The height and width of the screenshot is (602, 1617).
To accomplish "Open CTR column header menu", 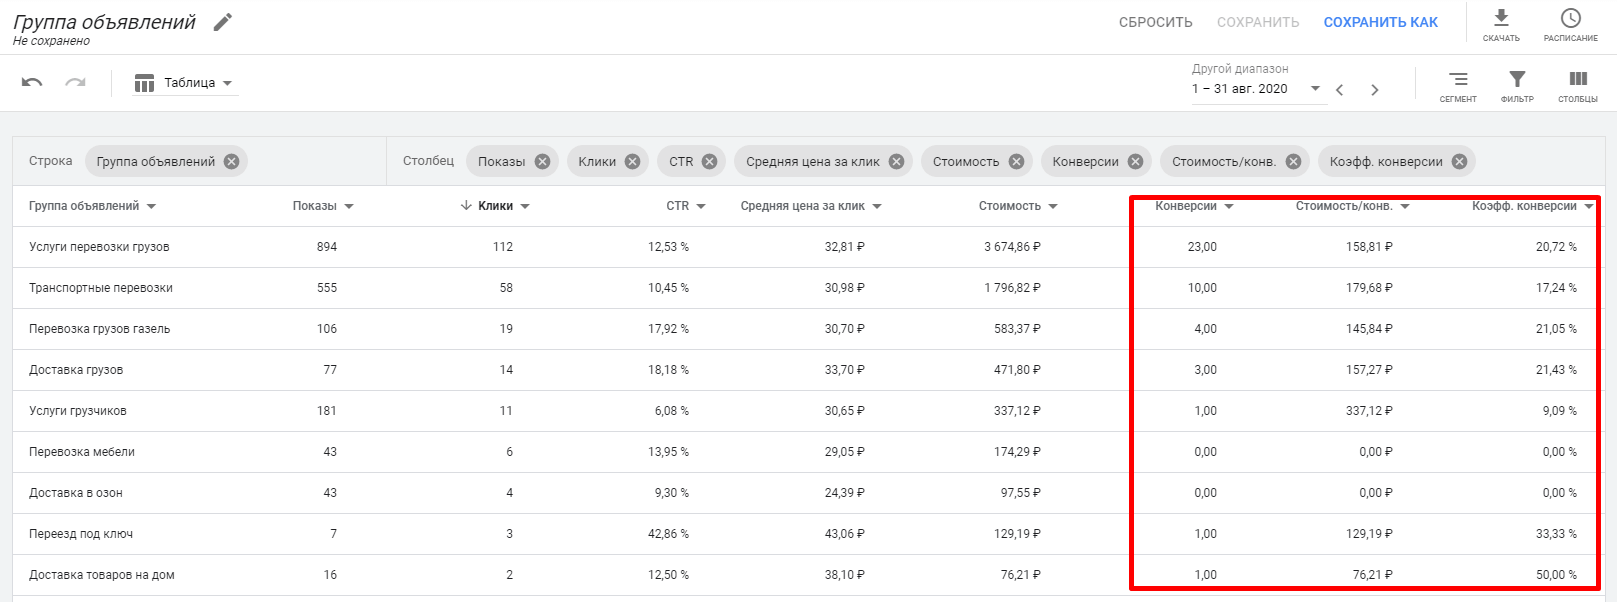I will tap(701, 207).
